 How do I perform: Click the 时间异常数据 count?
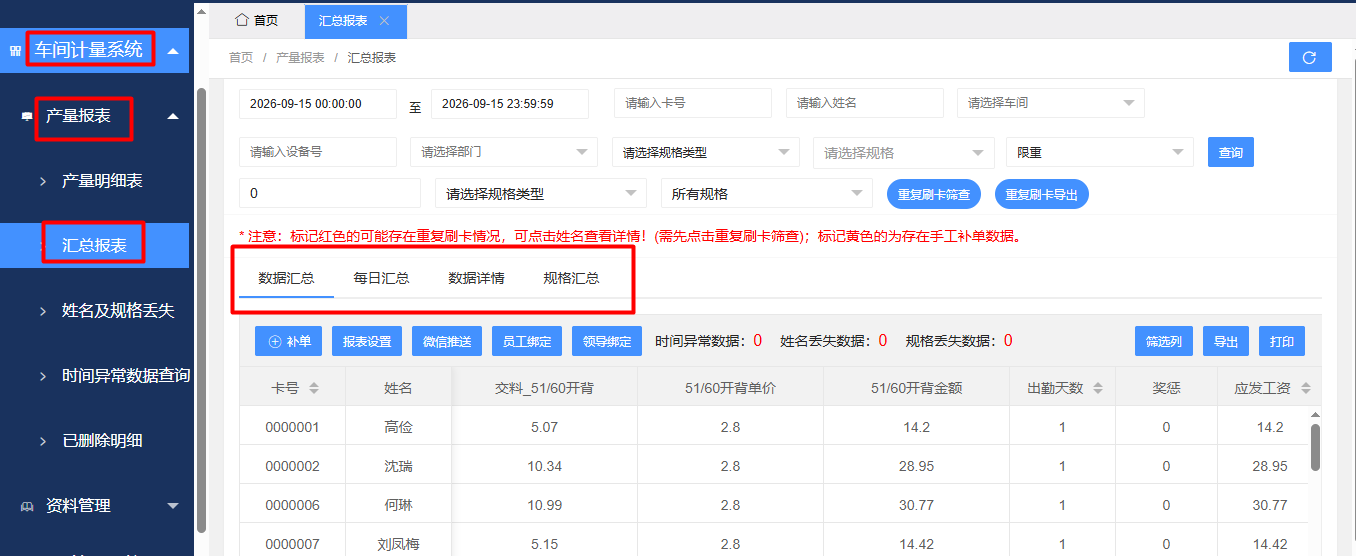point(758,341)
